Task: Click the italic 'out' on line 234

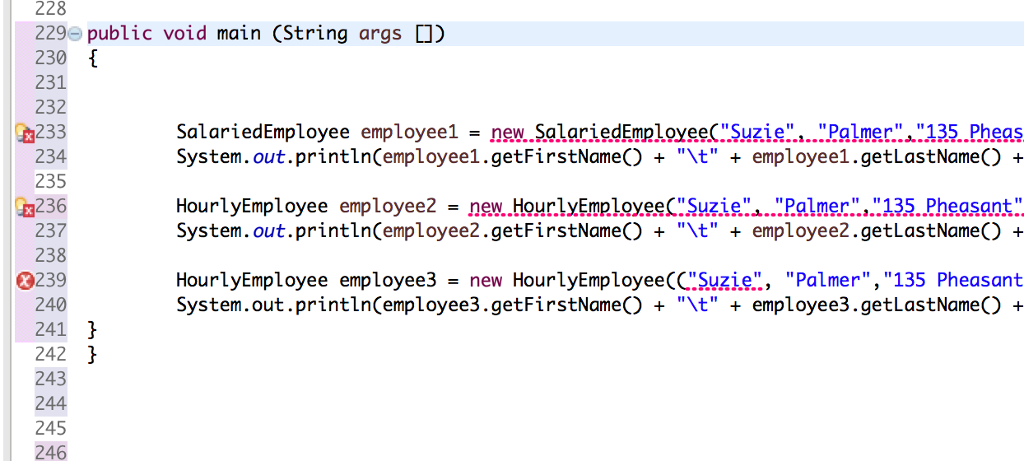Action: tap(268, 157)
